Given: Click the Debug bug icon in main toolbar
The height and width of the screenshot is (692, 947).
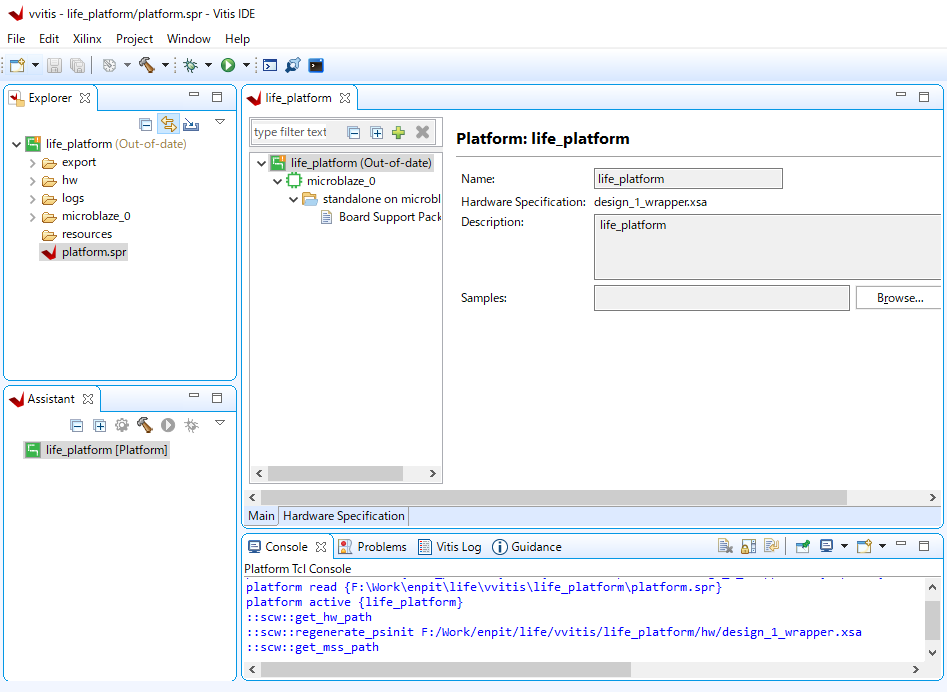Looking at the screenshot, I should tap(191, 65).
